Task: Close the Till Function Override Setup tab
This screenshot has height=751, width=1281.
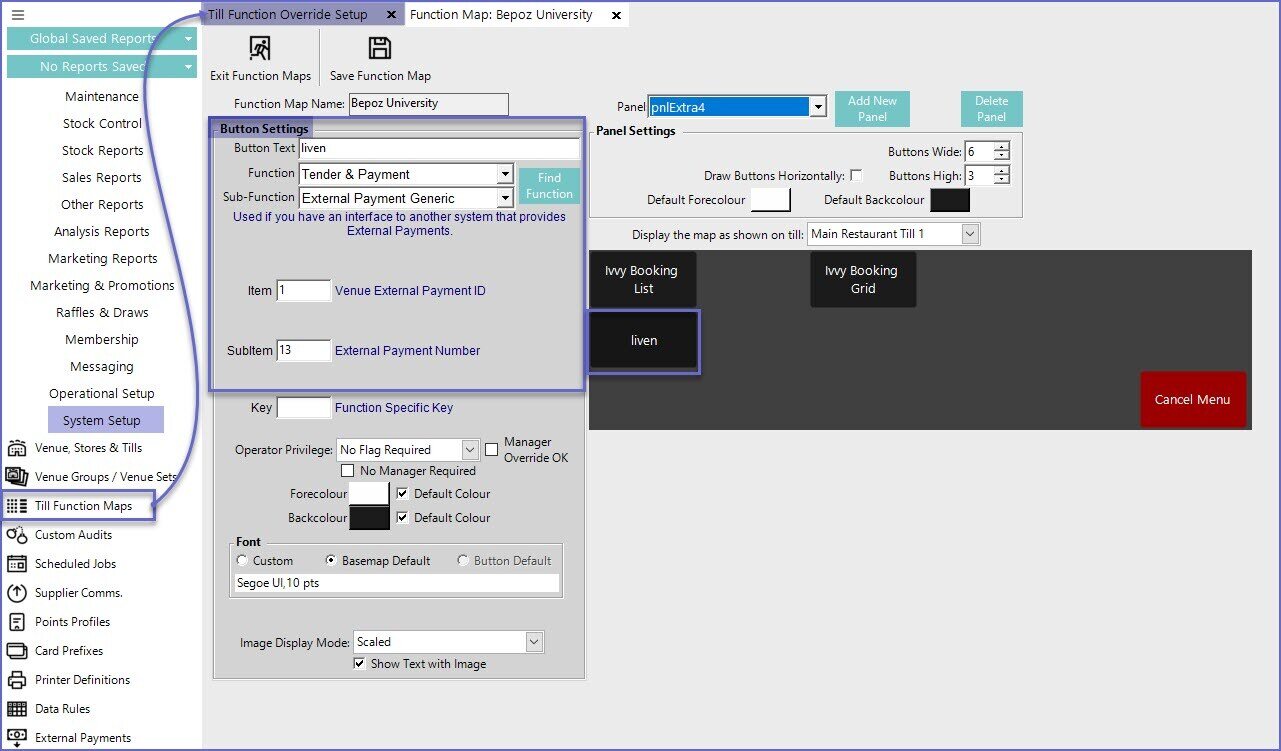Action: pos(390,15)
